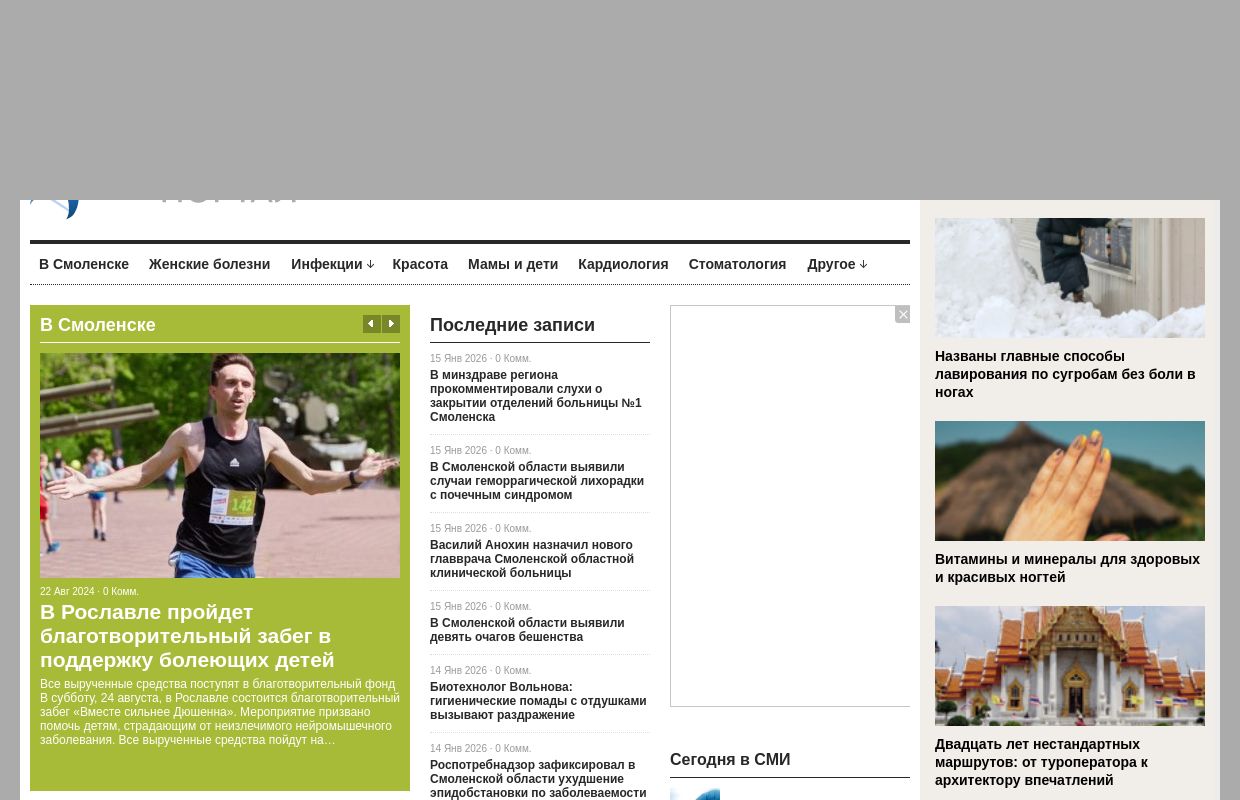The height and width of the screenshot is (800, 1240).
Task: Open the Кардиология menu item
Action: click(x=623, y=264)
